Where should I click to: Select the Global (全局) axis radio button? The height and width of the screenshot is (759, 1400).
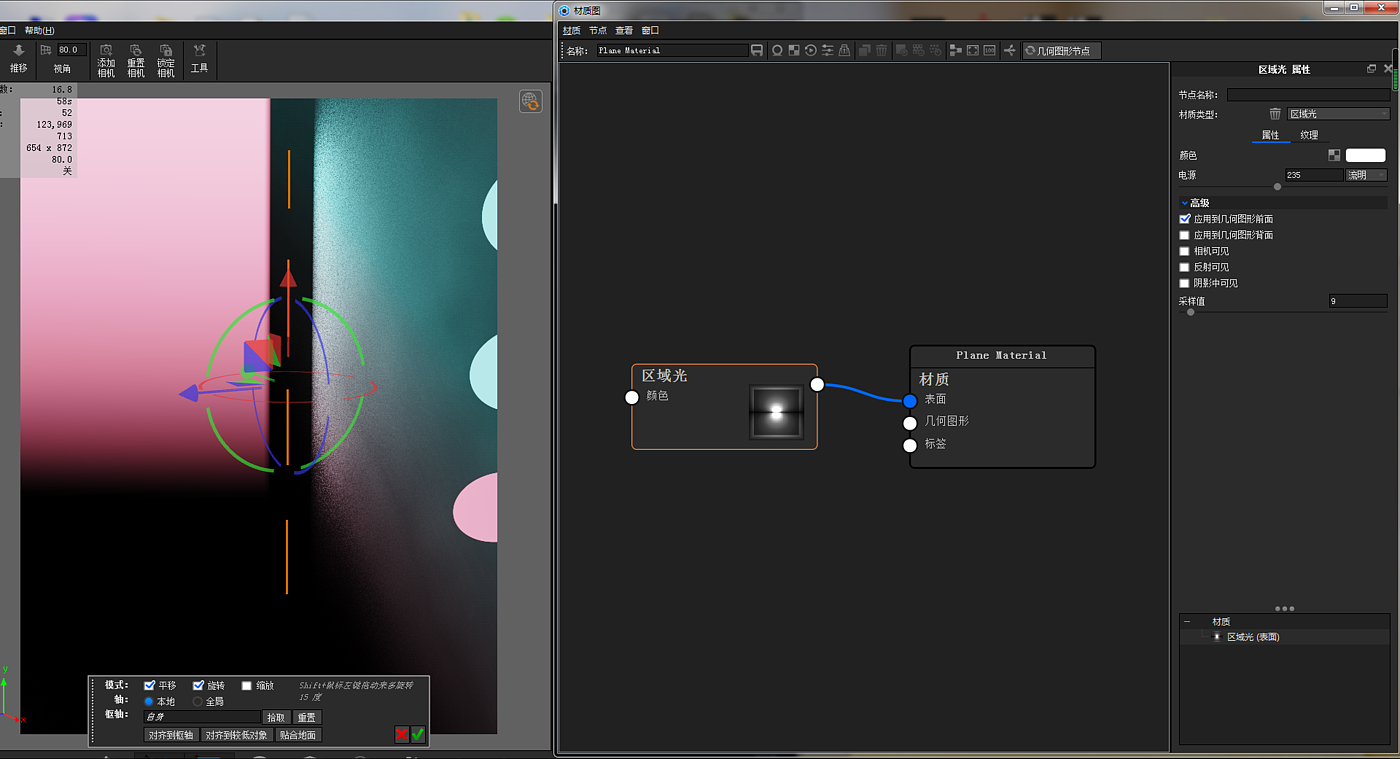(x=197, y=702)
